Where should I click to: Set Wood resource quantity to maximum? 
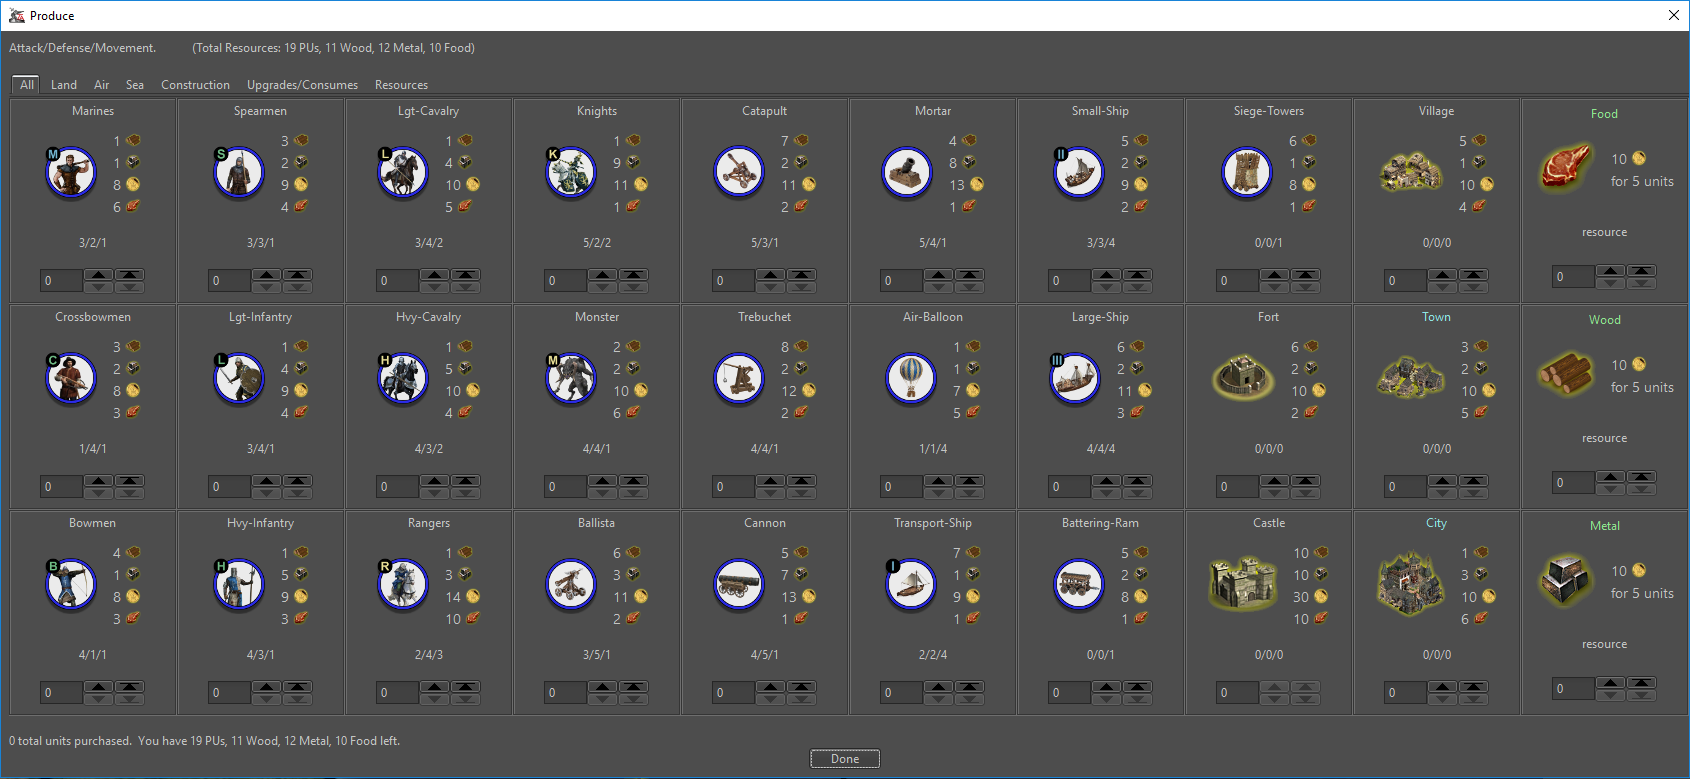point(1642,477)
